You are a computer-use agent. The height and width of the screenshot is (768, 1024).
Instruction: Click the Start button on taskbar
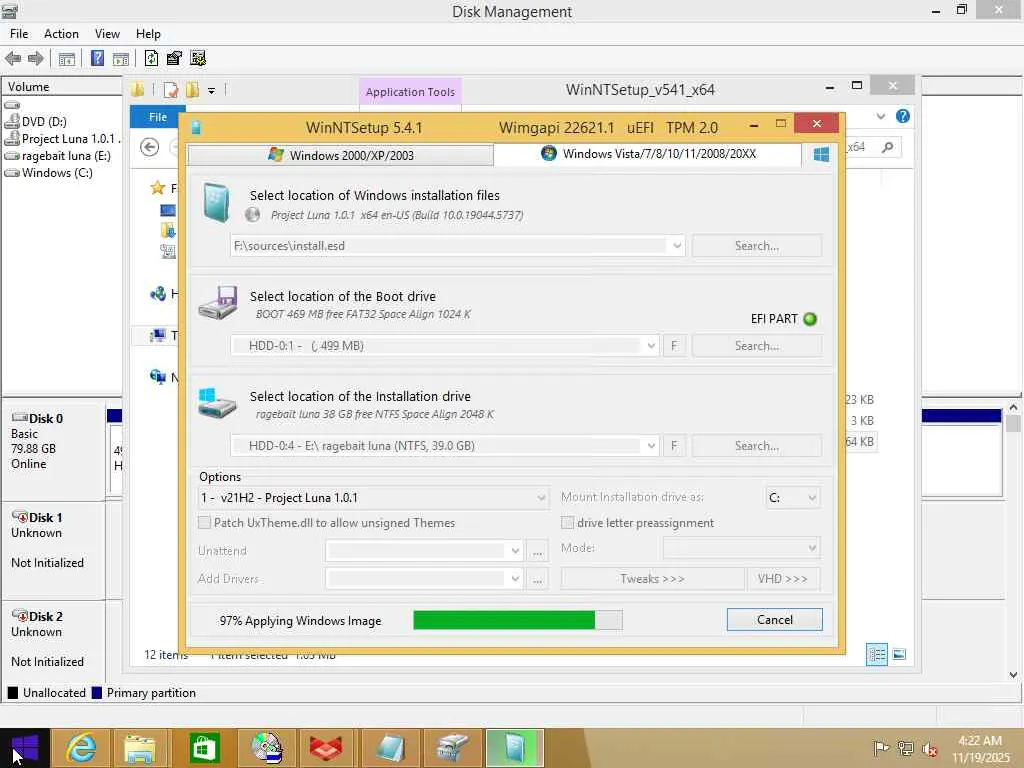tap(25, 748)
